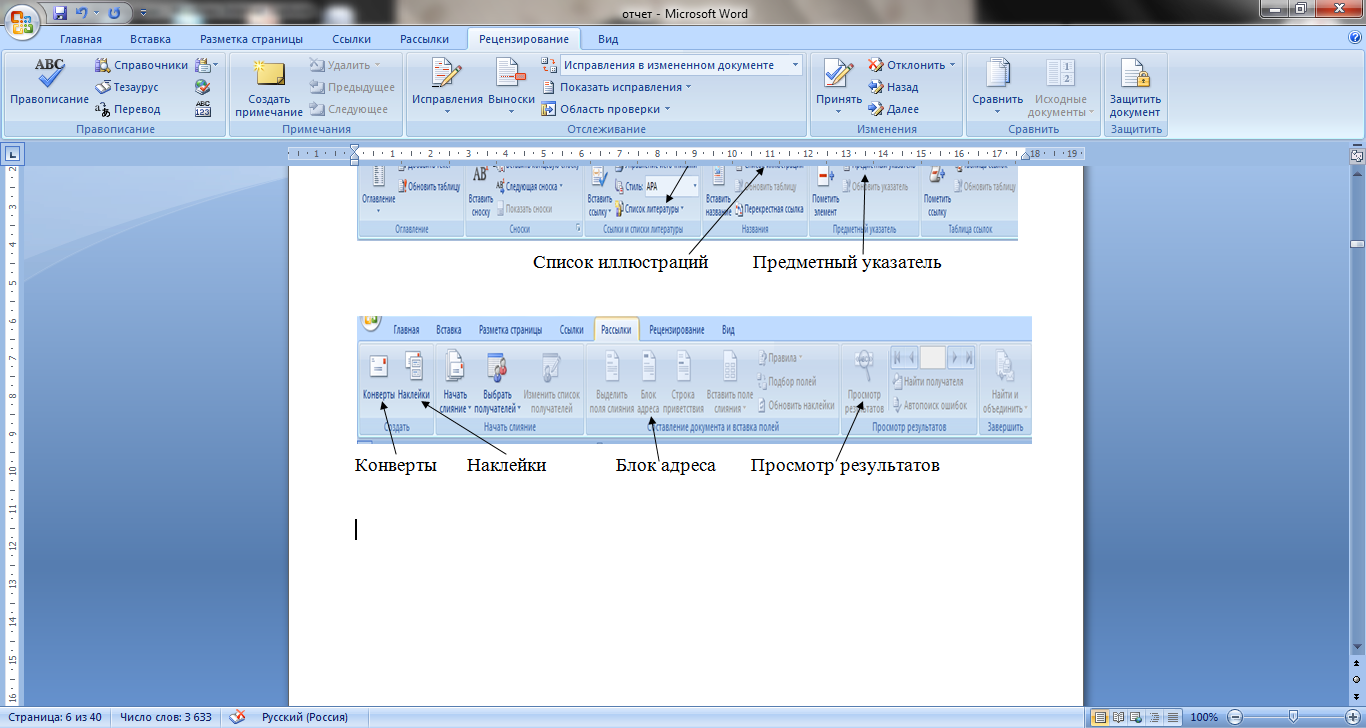Switch to the Вставка ribbon tab
The height and width of the screenshot is (728, 1366).
pos(150,39)
